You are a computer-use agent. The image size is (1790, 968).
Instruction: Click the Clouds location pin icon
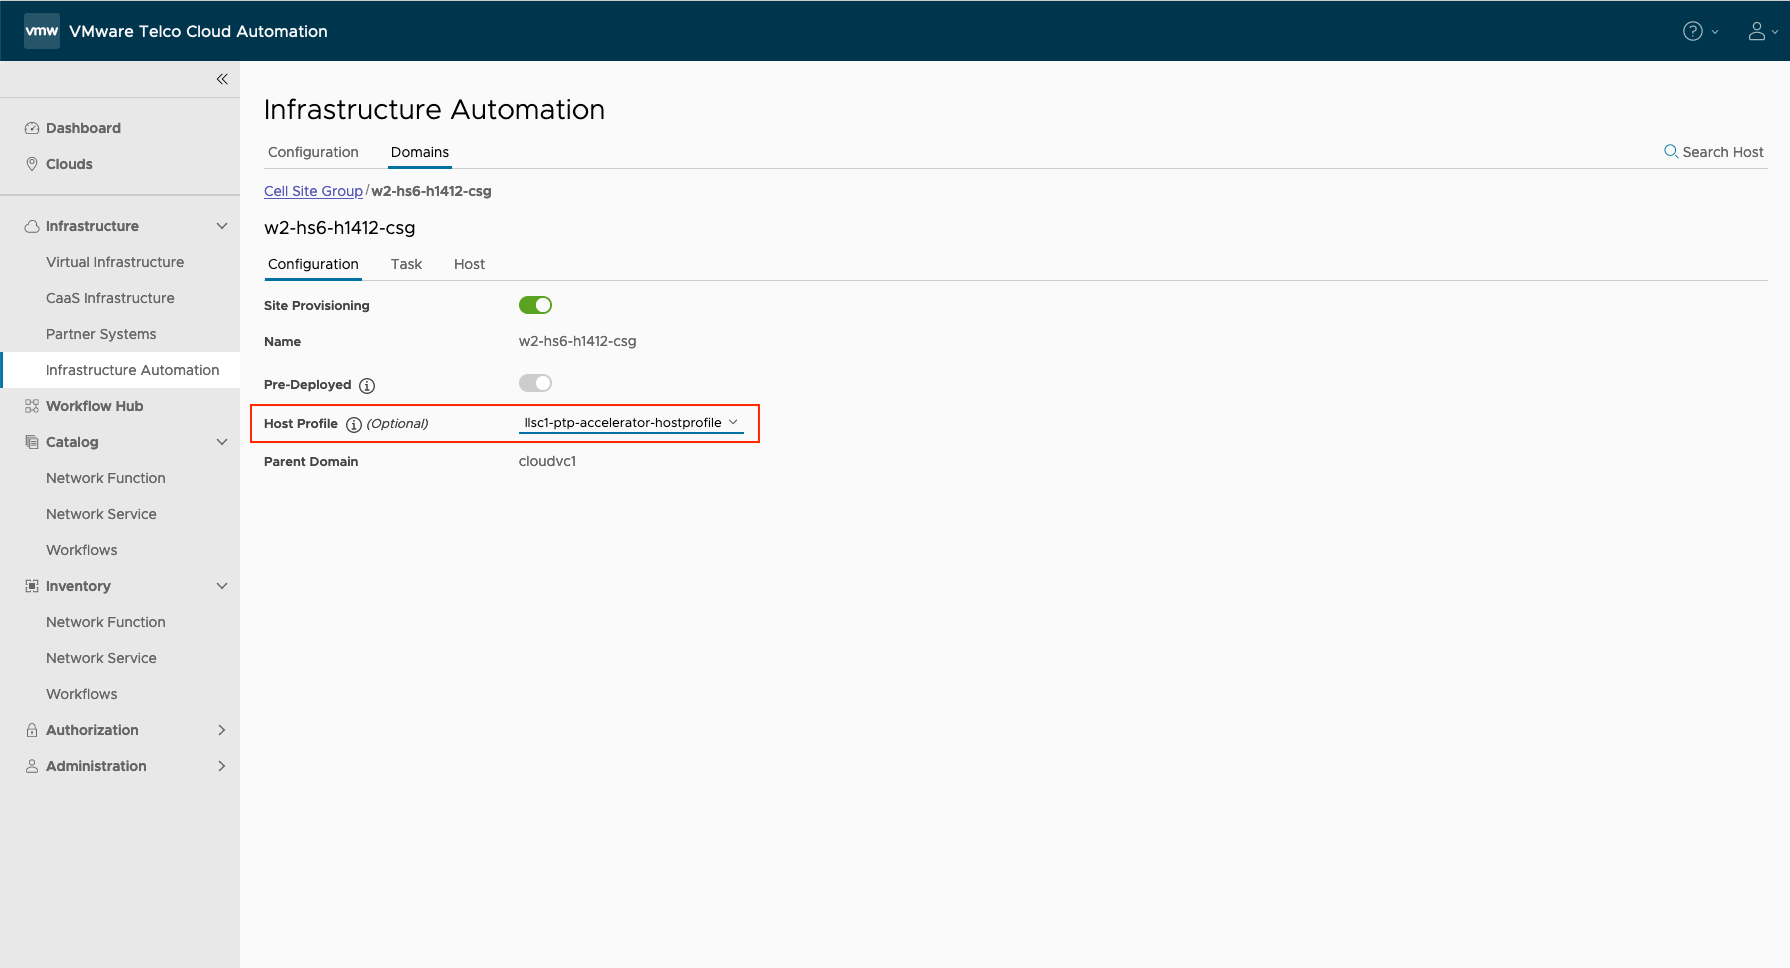click(x=32, y=164)
